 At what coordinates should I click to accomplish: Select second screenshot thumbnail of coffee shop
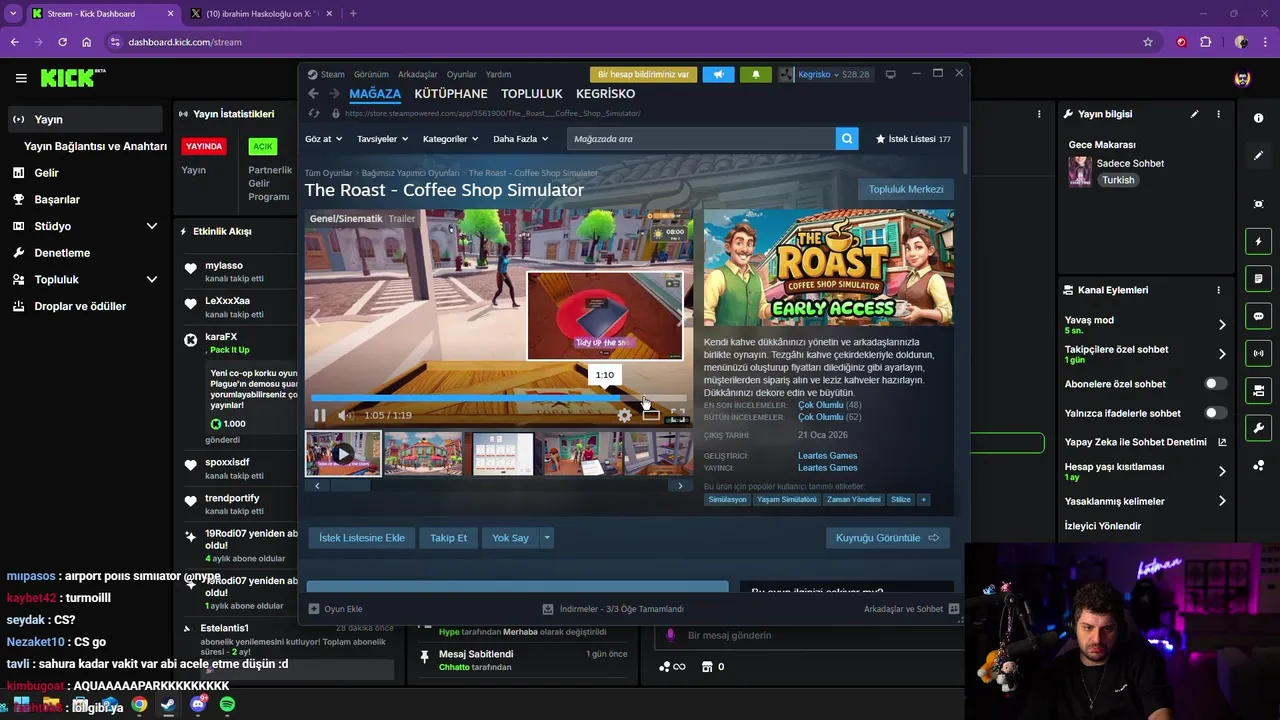423,454
